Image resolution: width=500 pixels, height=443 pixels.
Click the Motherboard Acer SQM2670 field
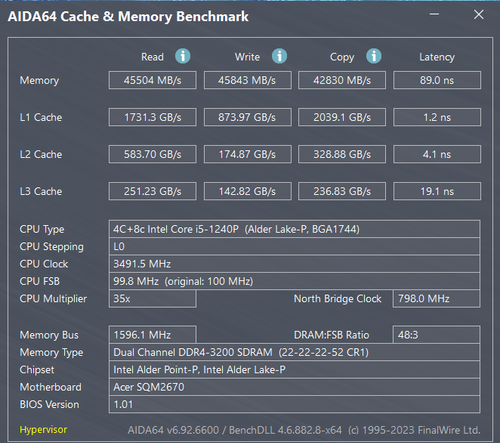pos(294,387)
